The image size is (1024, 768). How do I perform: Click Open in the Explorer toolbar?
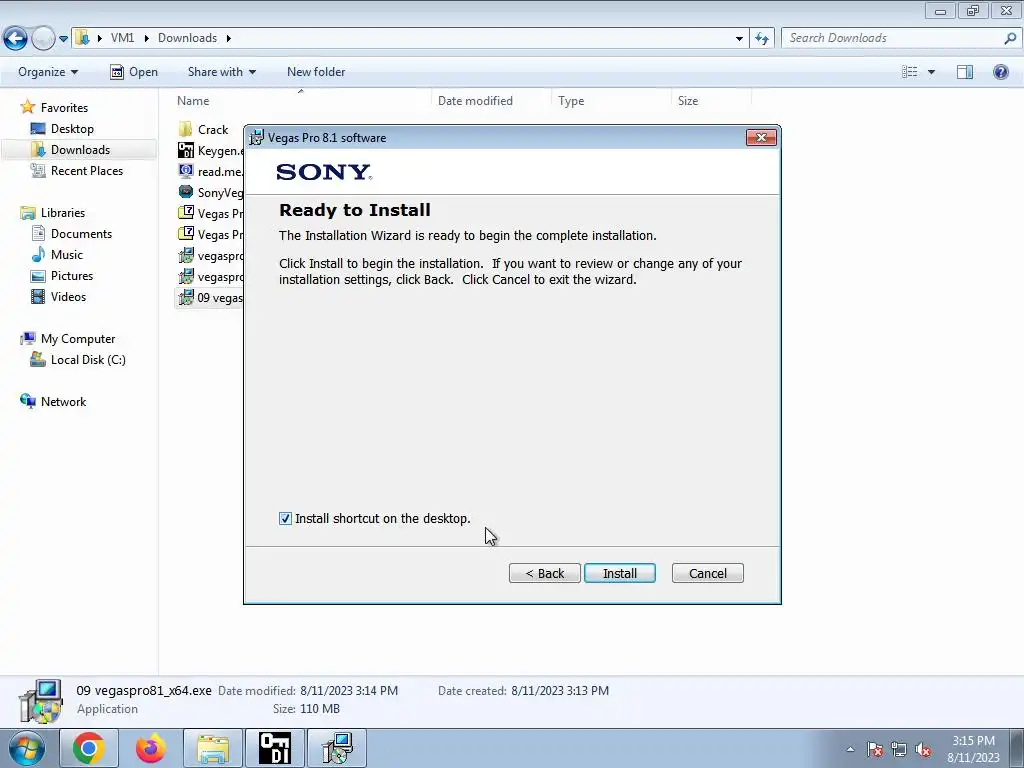click(x=134, y=72)
